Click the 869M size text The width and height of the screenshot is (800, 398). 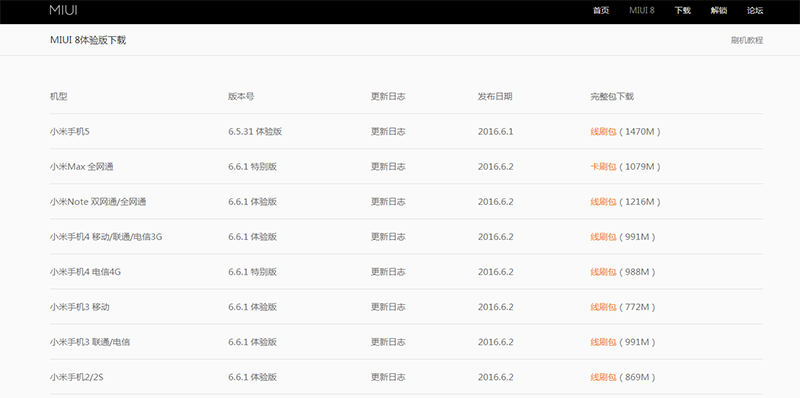(x=637, y=378)
